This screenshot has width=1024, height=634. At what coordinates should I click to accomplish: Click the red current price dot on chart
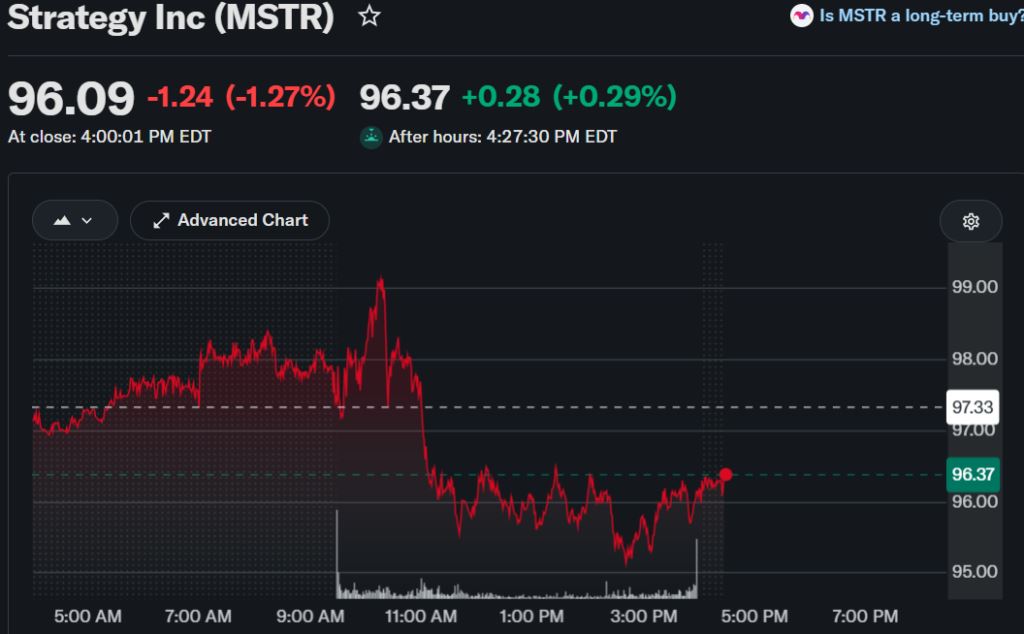(726, 475)
